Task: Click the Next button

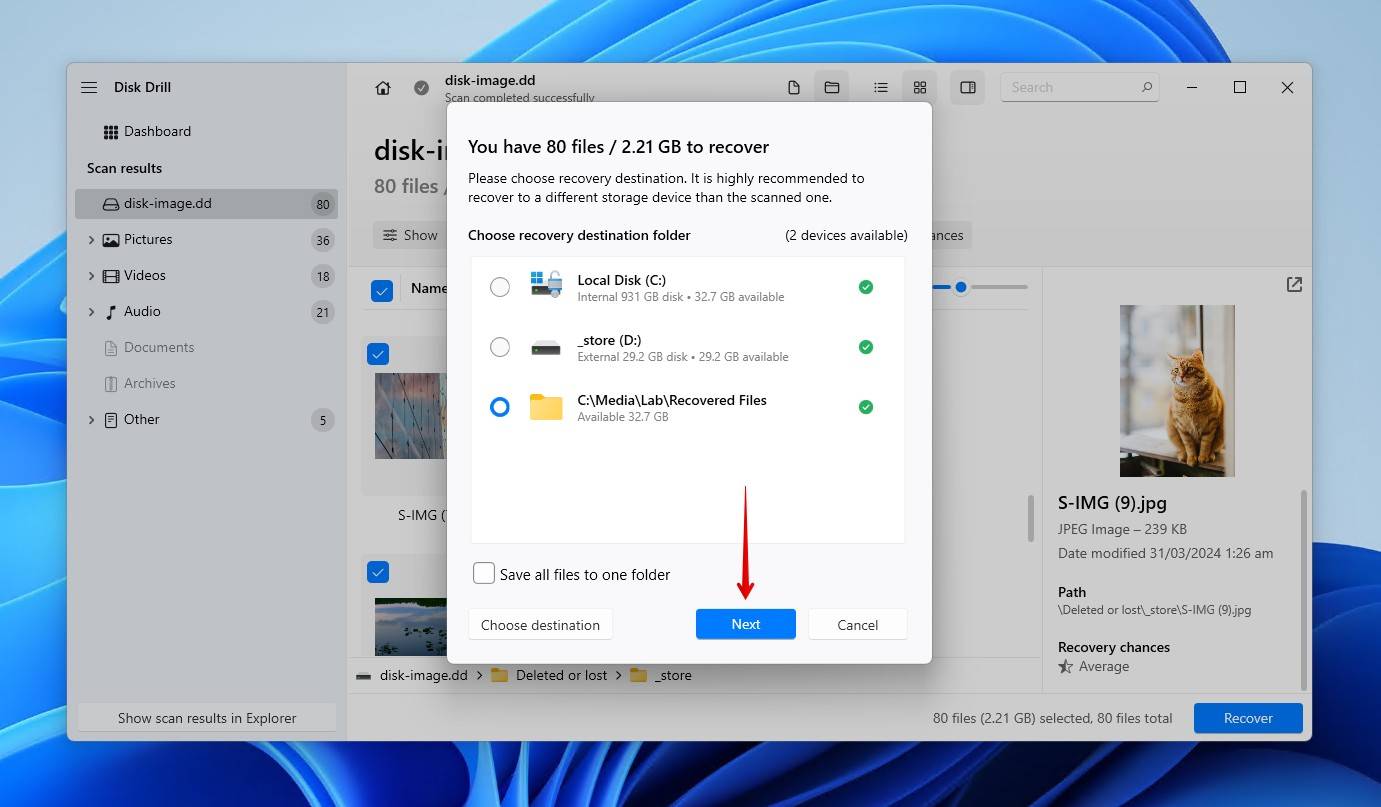Action: point(746,624)
